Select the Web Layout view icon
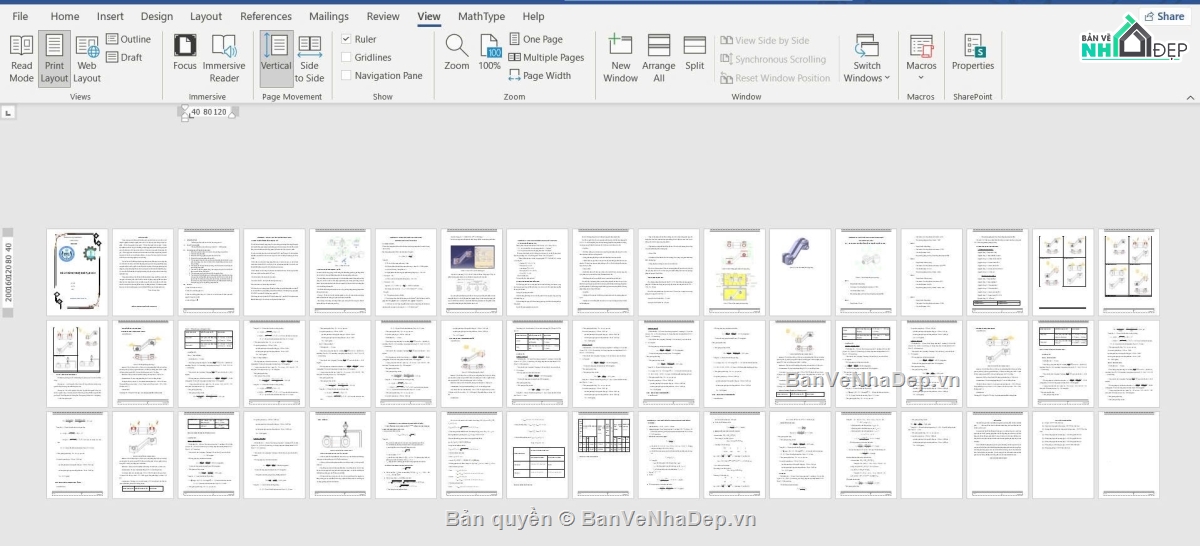Viewport: 1200px width, 546px height. pos(87,58)
